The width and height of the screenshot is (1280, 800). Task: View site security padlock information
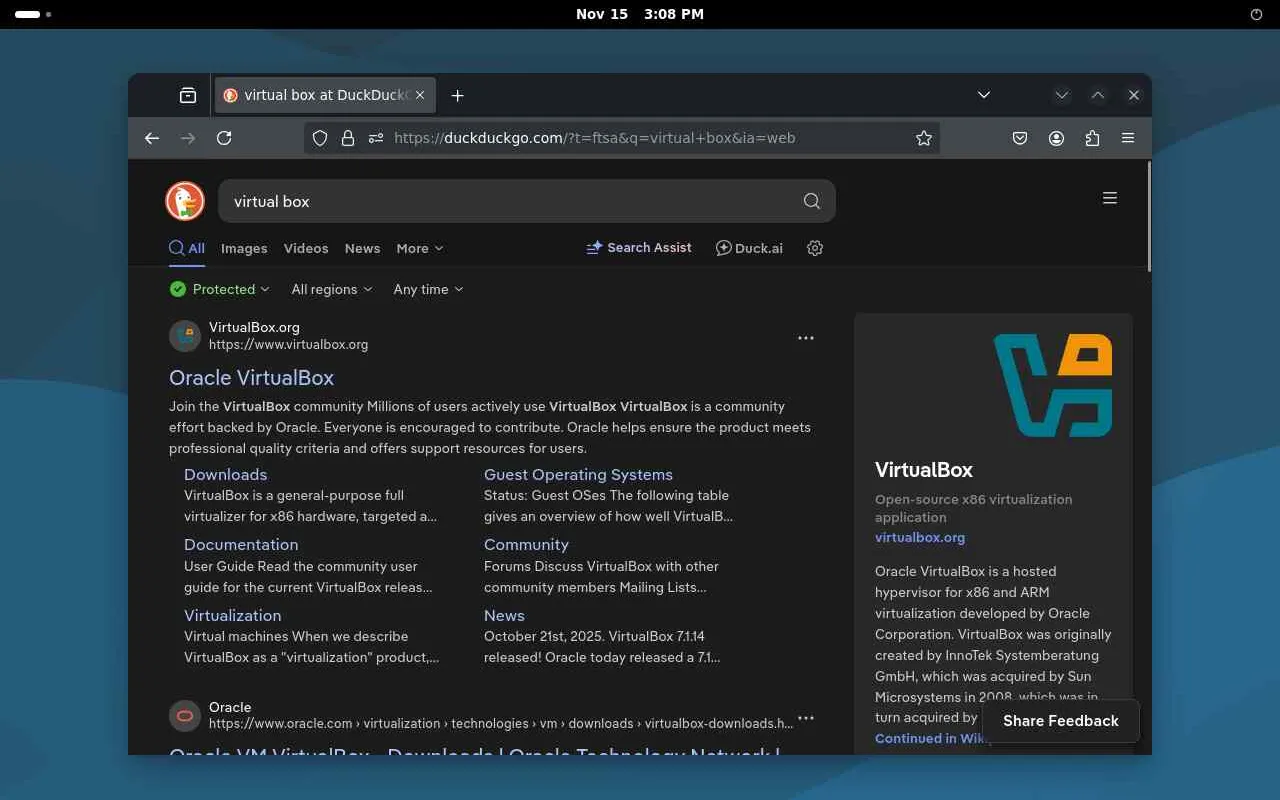click(348, 138)
